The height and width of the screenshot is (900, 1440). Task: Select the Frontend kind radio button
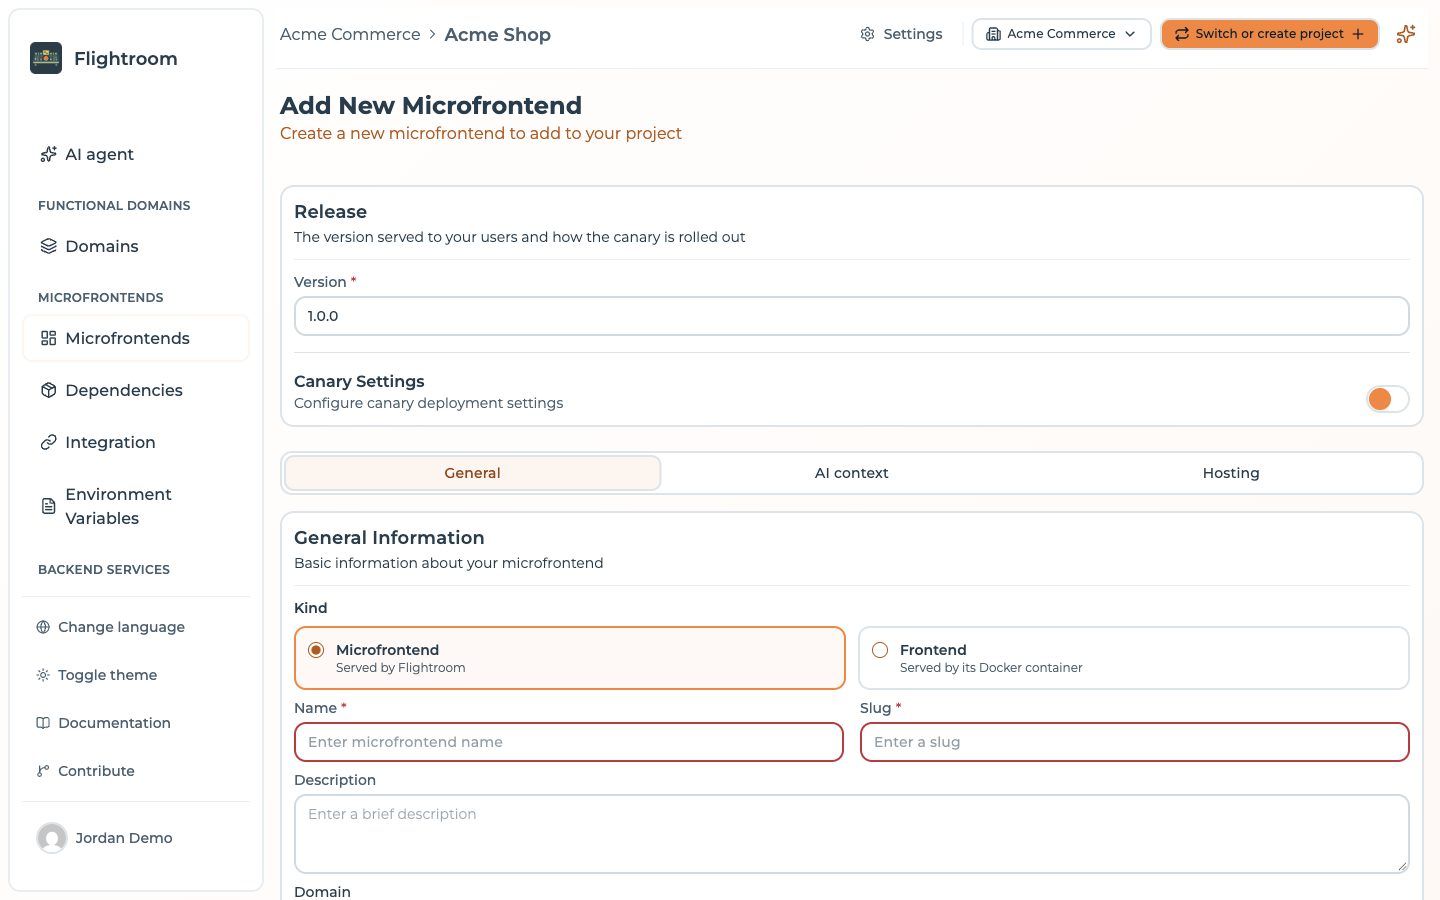880,650
